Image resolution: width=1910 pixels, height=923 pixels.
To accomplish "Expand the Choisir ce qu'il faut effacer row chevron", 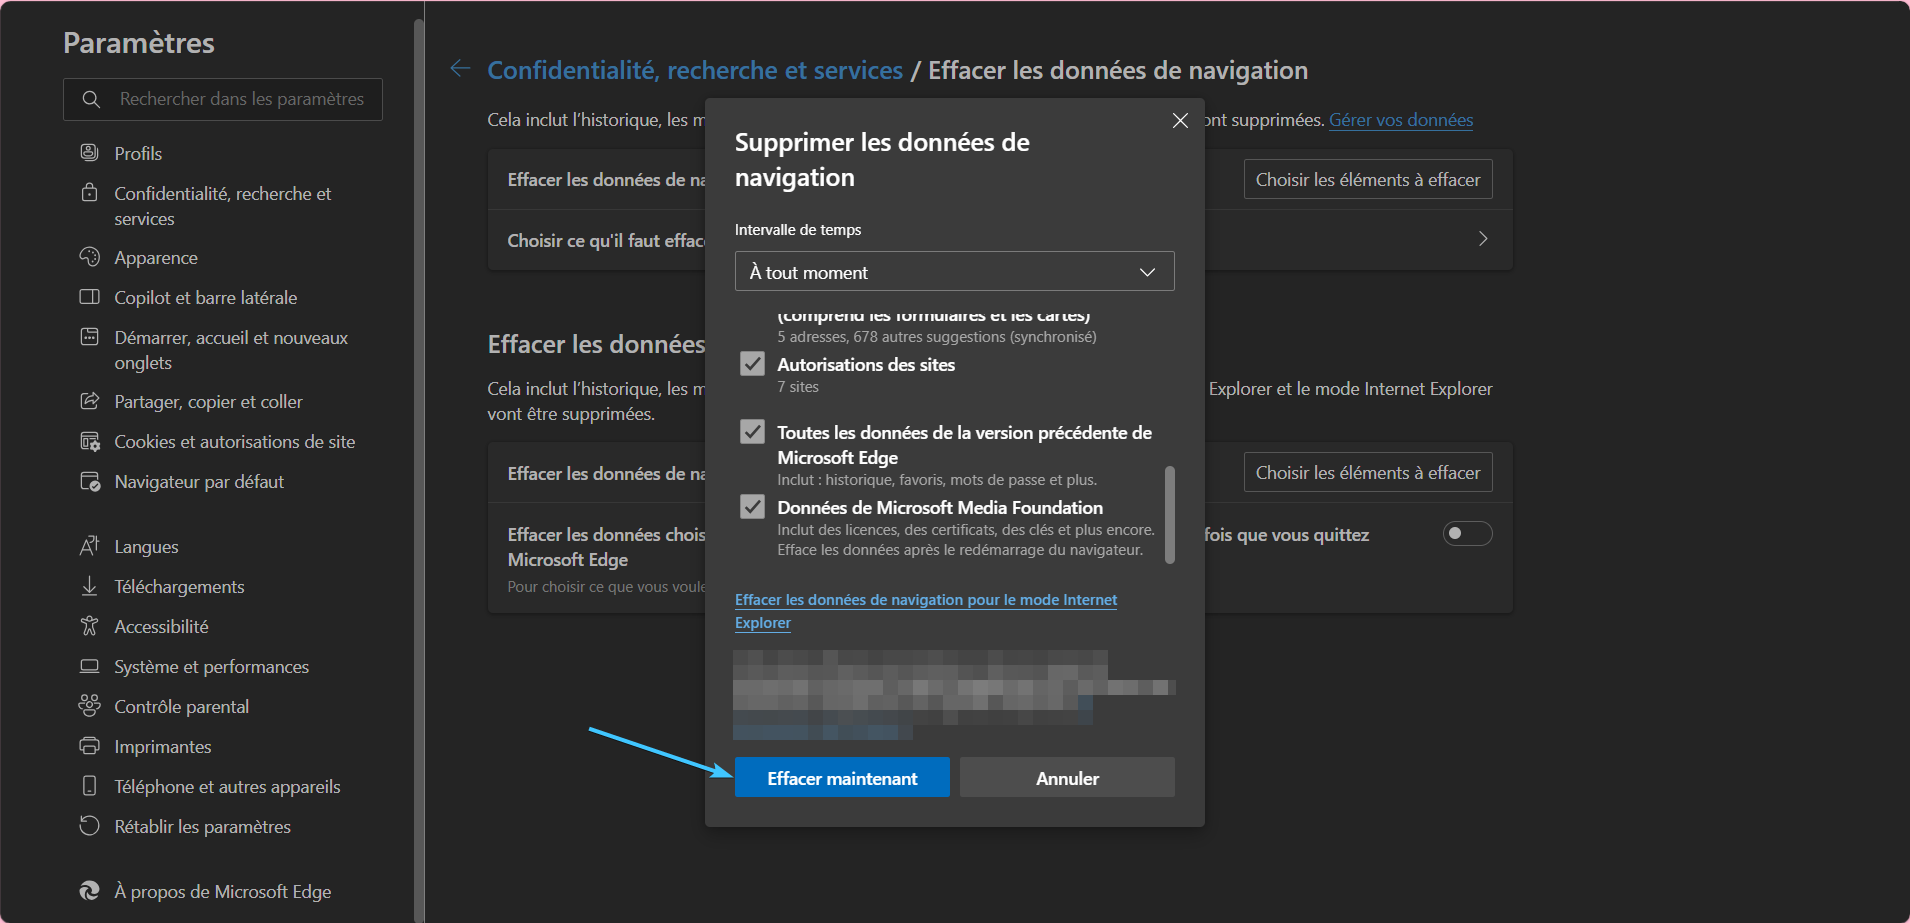I will coord(1483,239).
